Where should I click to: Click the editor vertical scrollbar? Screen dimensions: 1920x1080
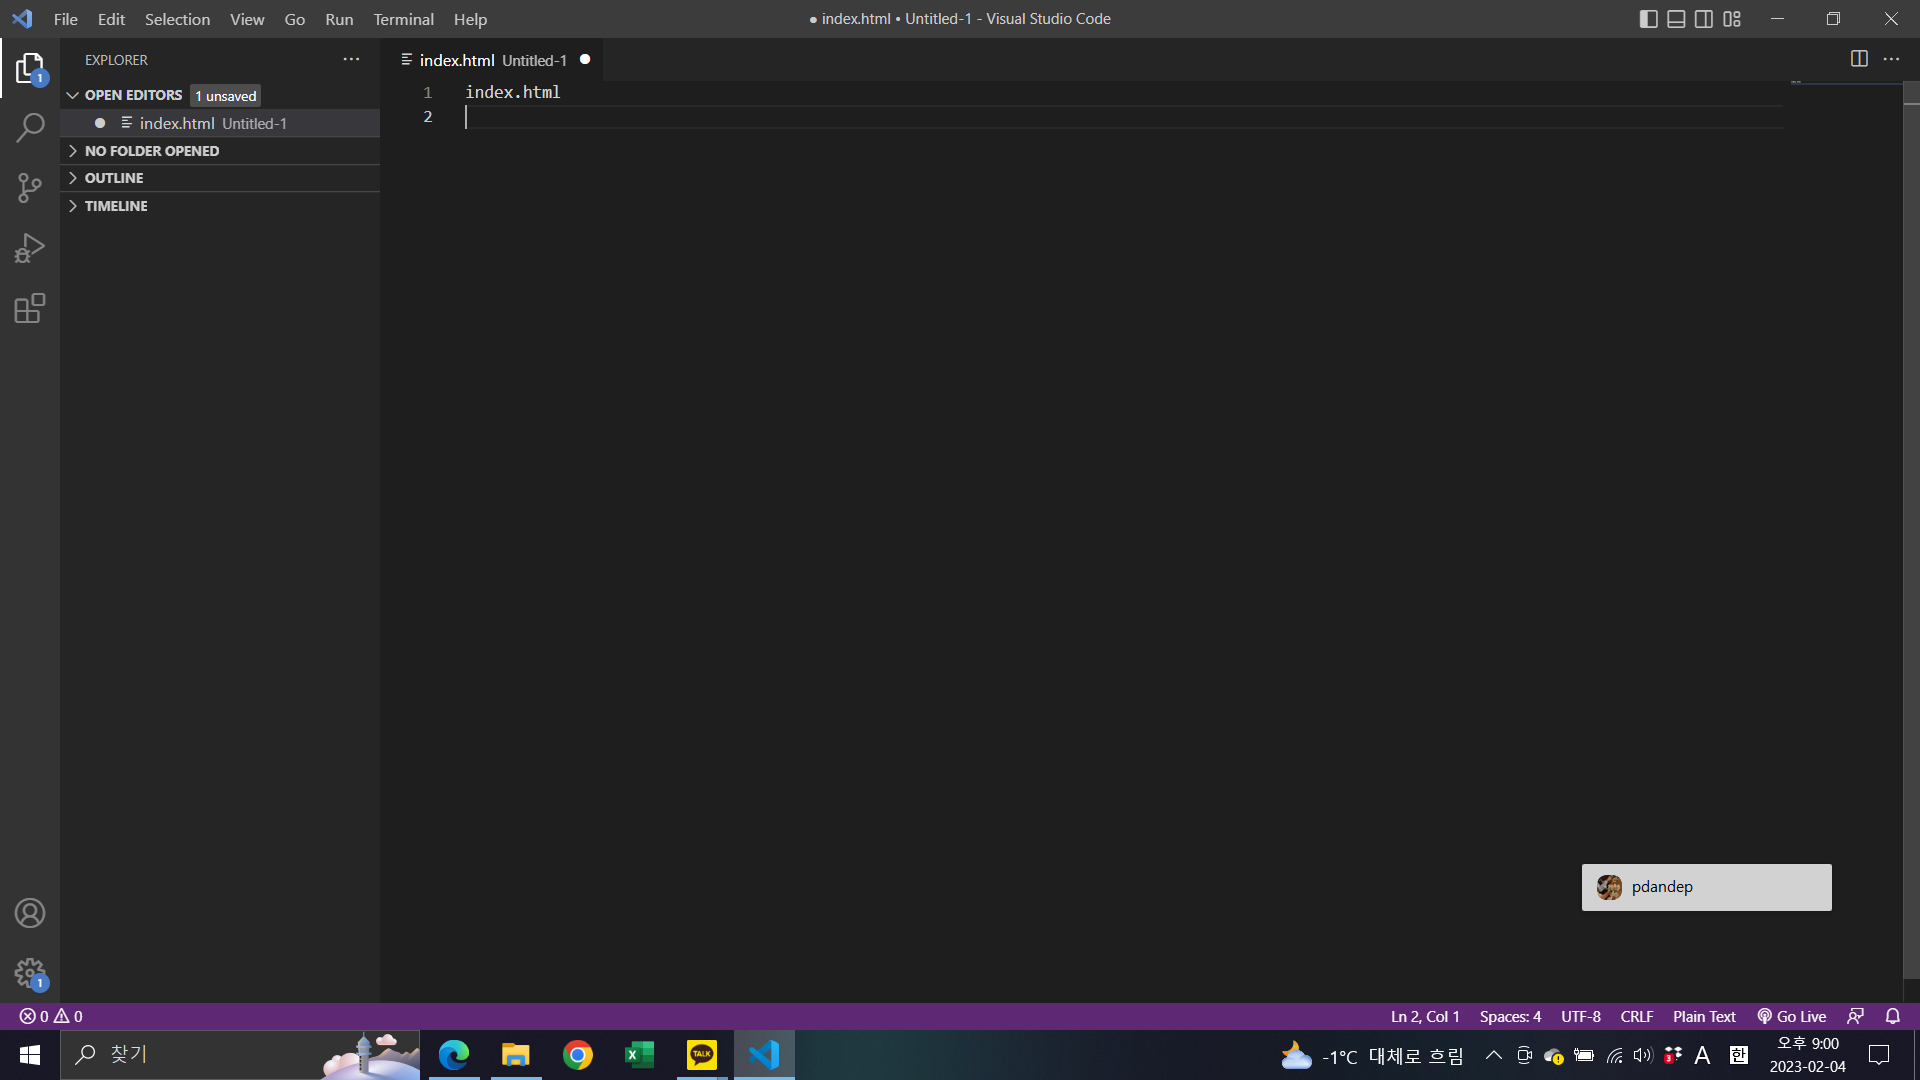(1911, 530)
